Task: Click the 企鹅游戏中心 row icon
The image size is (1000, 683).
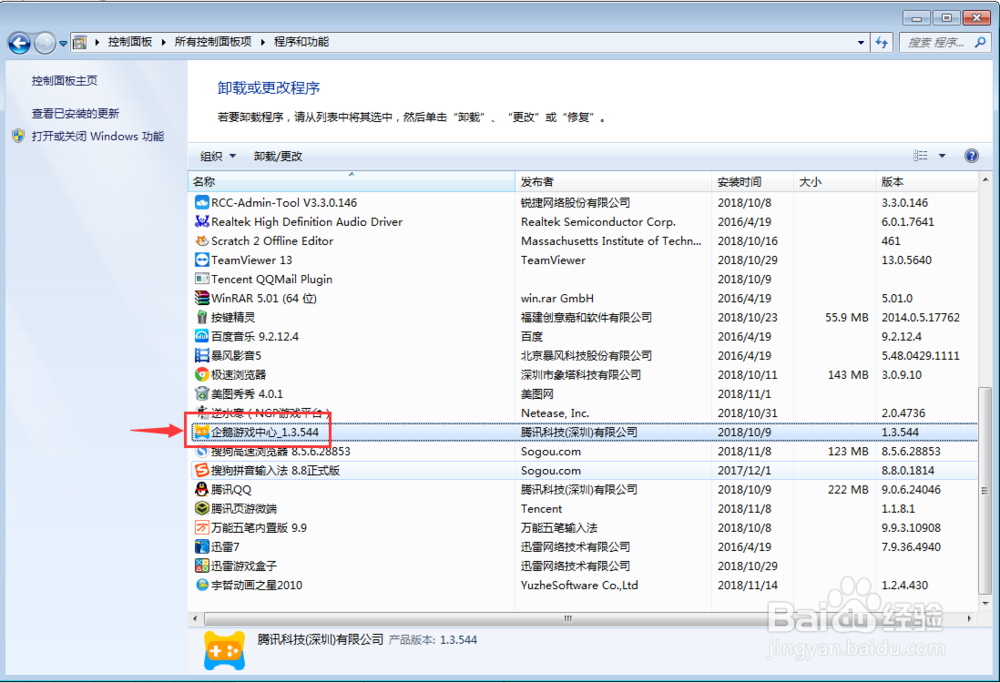Action: pyautogui.click(x=202, y=432)
